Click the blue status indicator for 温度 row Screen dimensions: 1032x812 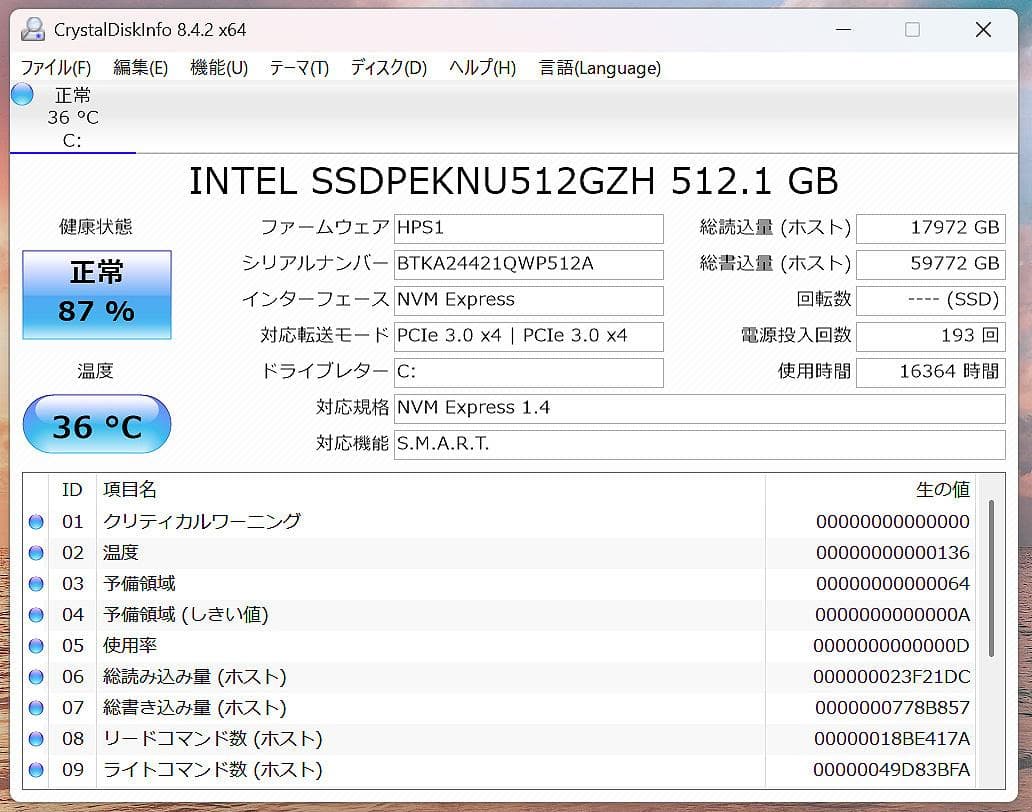36,552
